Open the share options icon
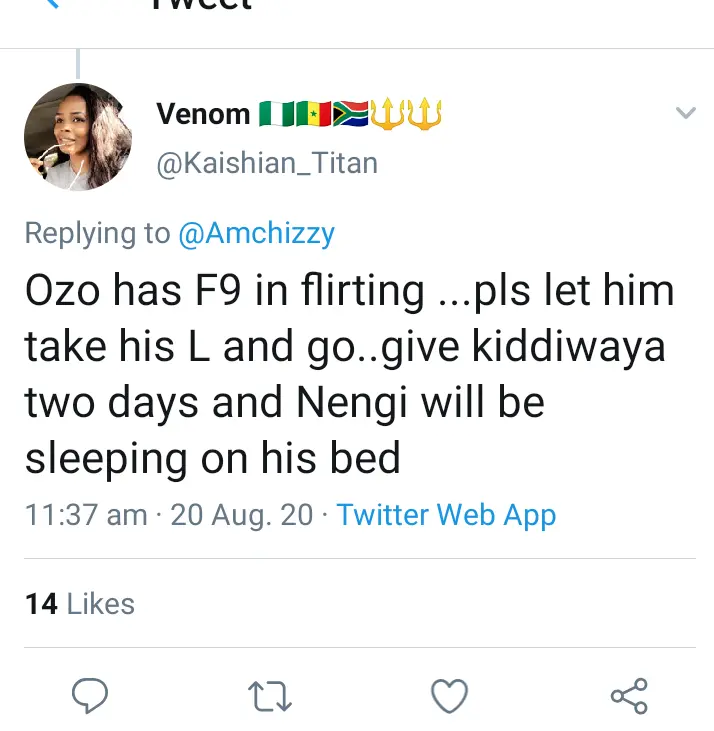 click(629, 695)
